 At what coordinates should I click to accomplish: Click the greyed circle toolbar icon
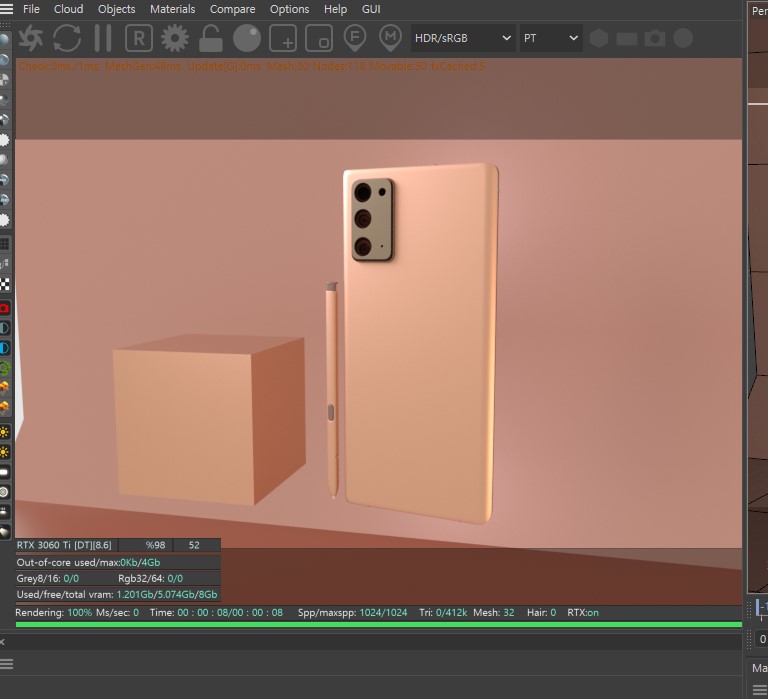coord(683,38)
